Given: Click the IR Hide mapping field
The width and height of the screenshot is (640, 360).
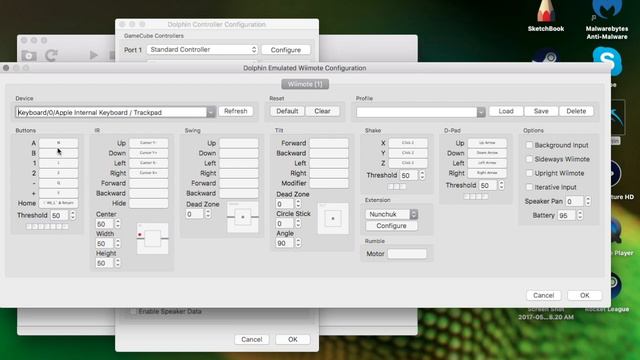Looking at the screenshot, I should [x=149, y=203].
